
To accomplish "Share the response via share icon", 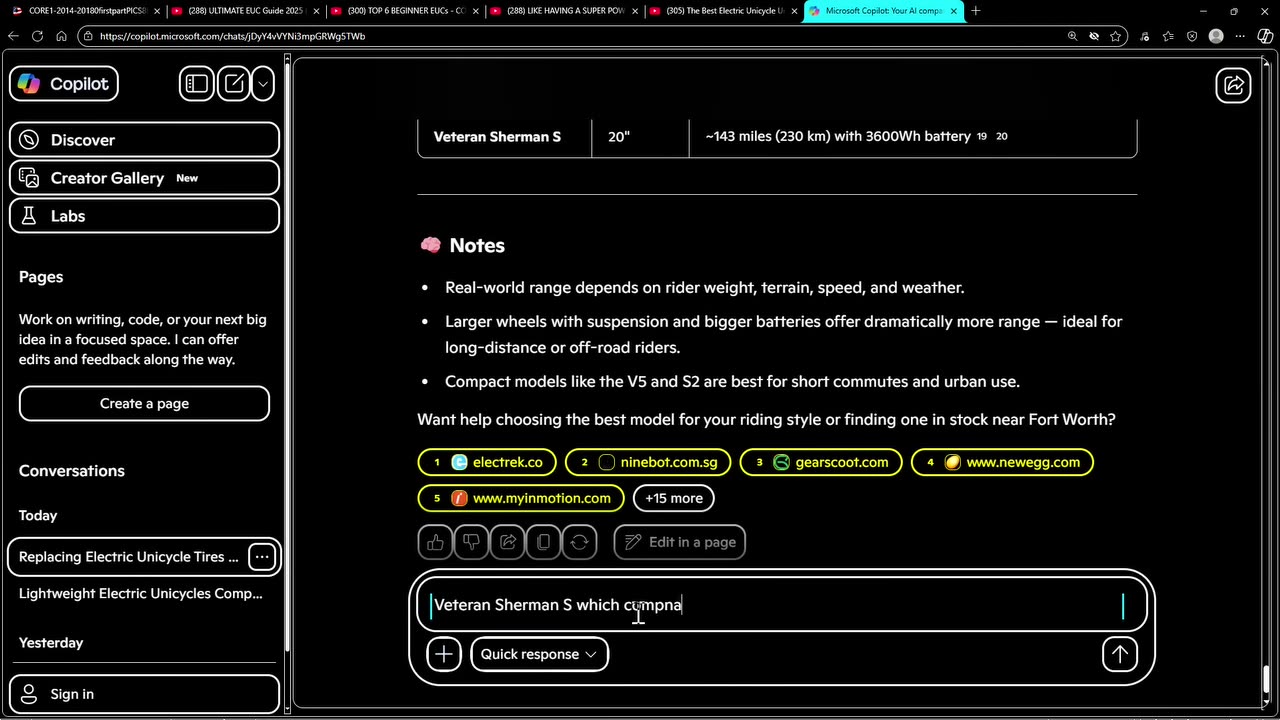I will click(507, 542).
